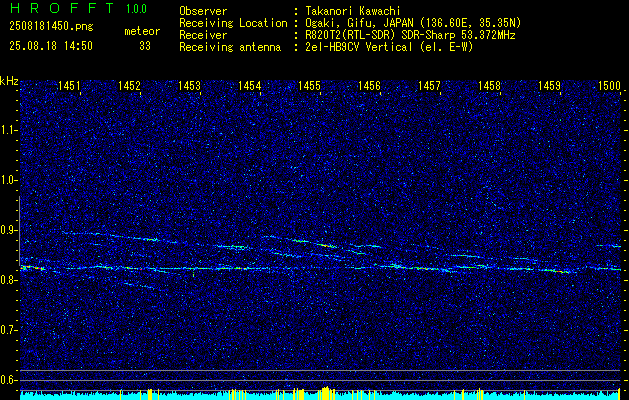Click the 0.7 kHz axis label
Image resolution: width=629 pixels, height=400 pixels.
click(9, 330)
